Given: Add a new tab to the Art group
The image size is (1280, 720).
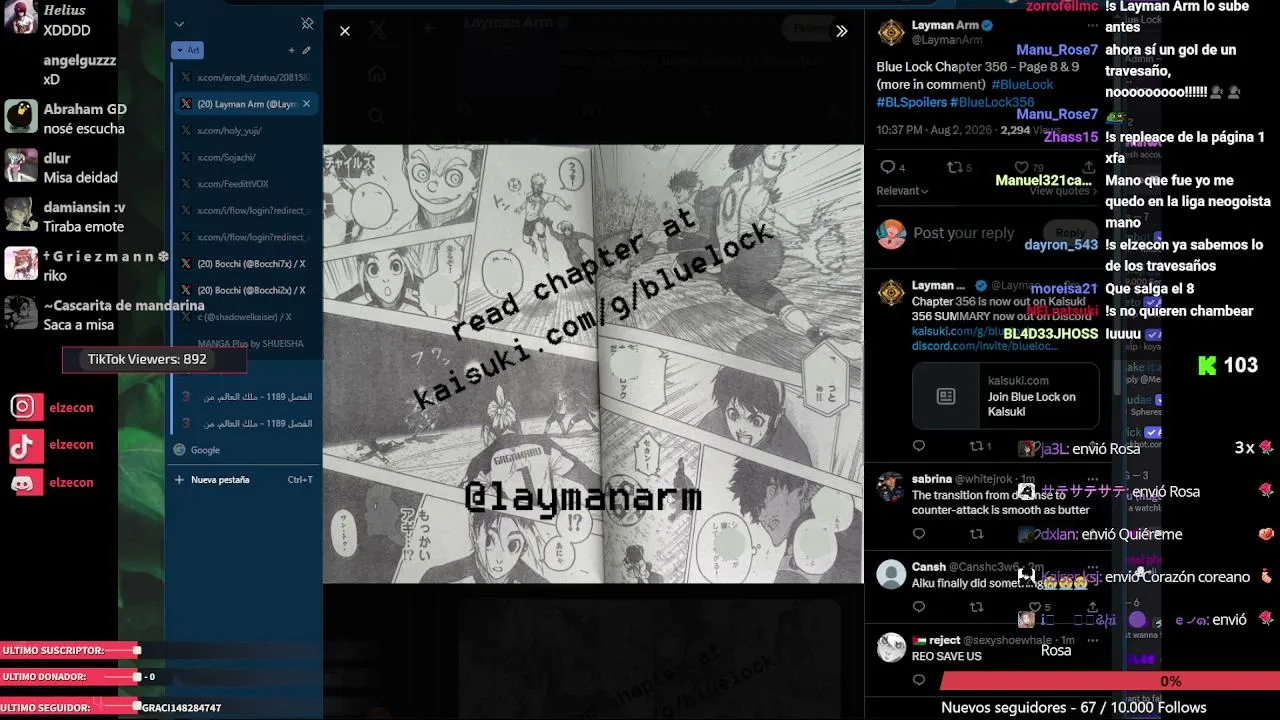Looking at the screenshot, I should 292,50.
